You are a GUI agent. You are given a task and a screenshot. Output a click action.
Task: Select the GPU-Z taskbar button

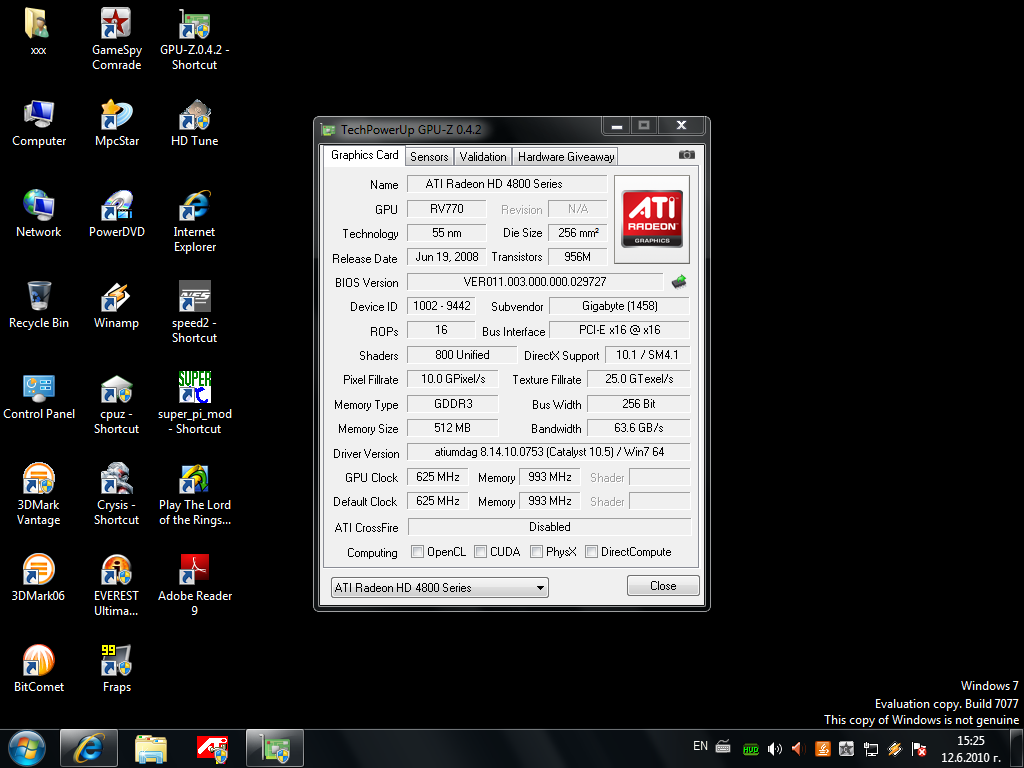pyautogui.click(x=275, y=748)
